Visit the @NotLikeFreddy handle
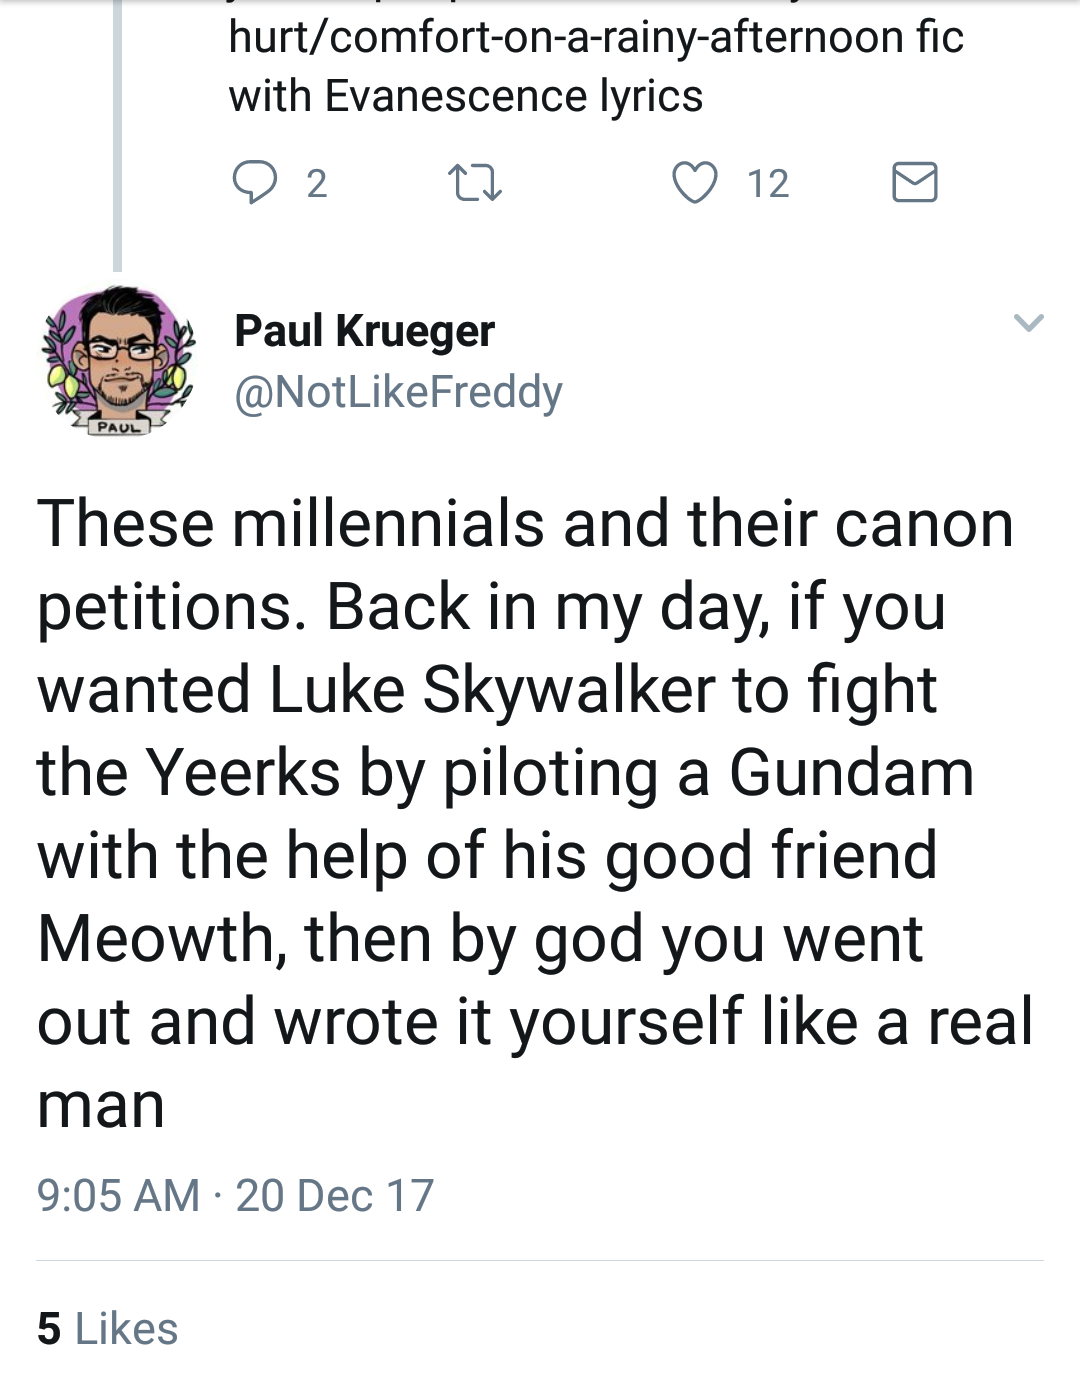Image resolution: width=1080 pixels, height=1393 pixels. (398, 391)
